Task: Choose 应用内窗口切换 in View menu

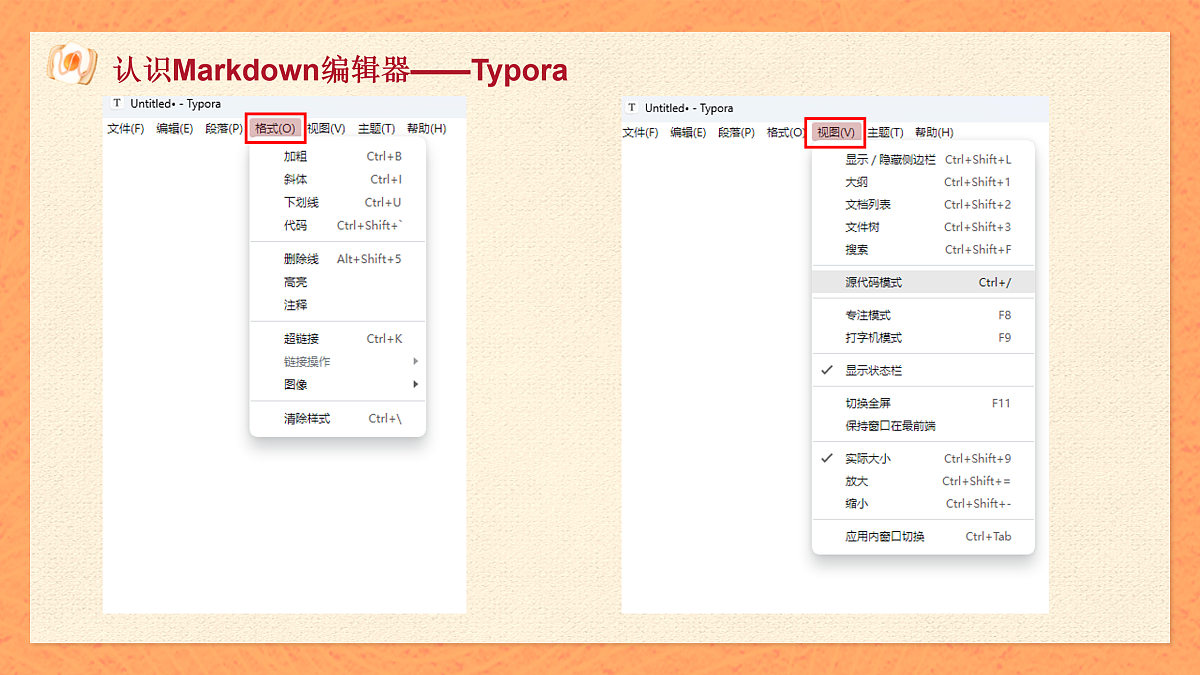Action: (923, 536)
